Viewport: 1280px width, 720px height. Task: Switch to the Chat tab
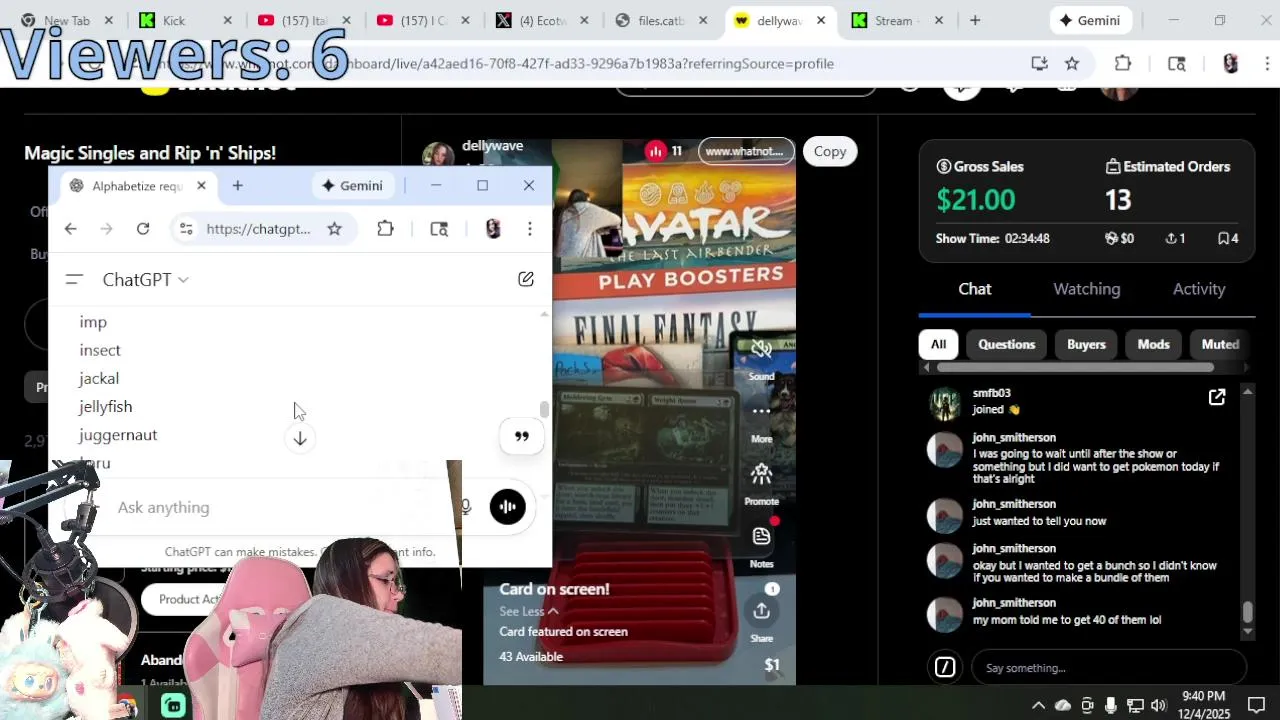(x=974, y=289)
